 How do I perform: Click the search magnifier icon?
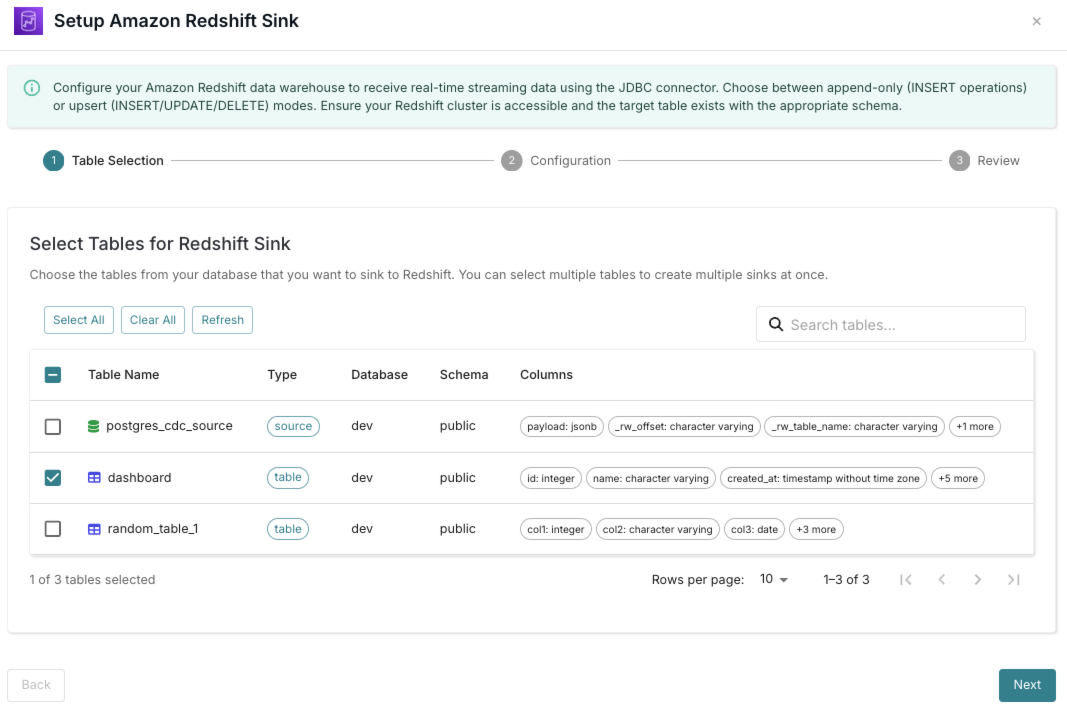(776, 325)
